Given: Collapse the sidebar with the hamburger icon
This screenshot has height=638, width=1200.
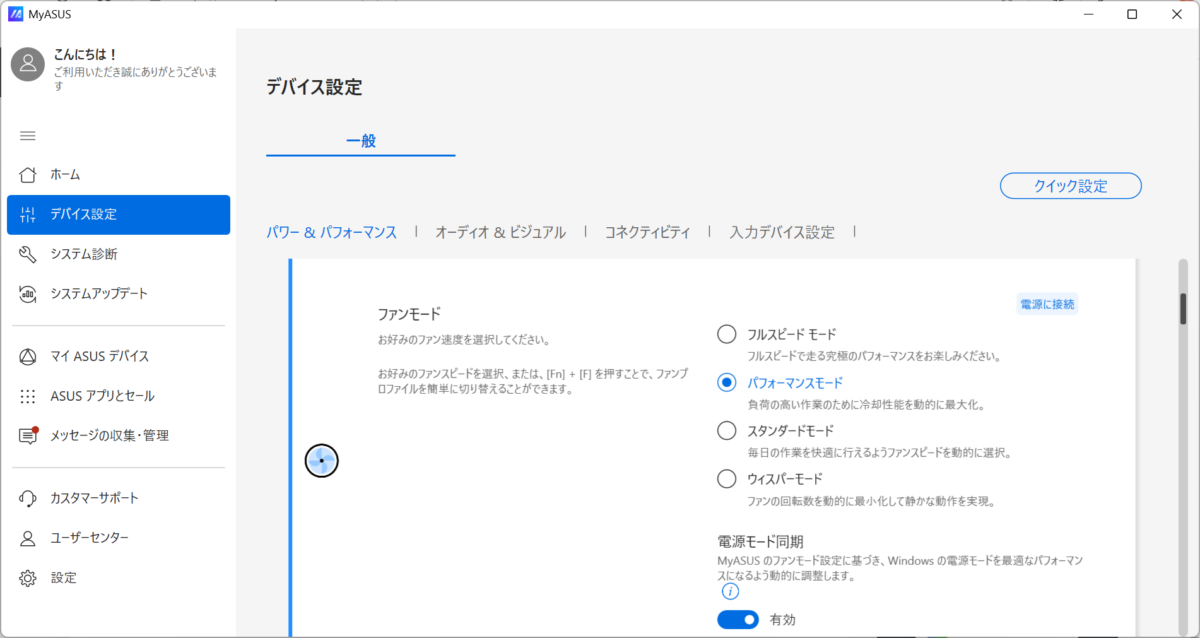Looking at the screenshot, I should [28, 136].
